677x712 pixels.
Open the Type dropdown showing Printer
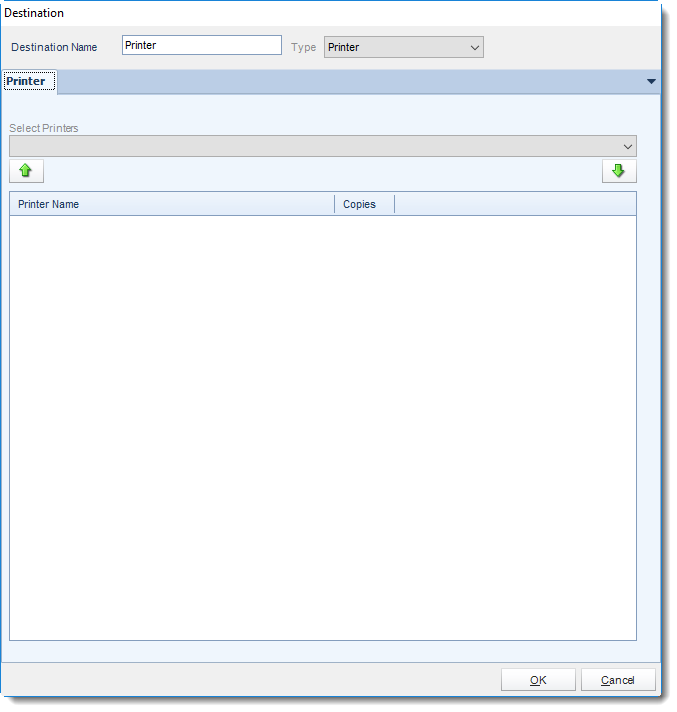(x=404, y=47)
